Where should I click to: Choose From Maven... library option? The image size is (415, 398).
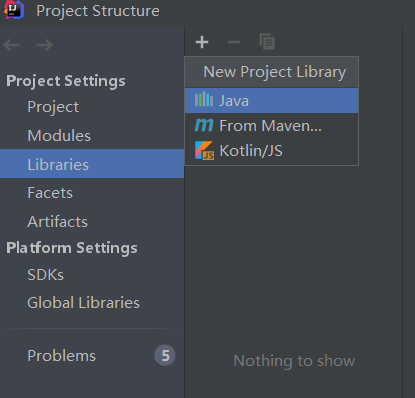272,126
